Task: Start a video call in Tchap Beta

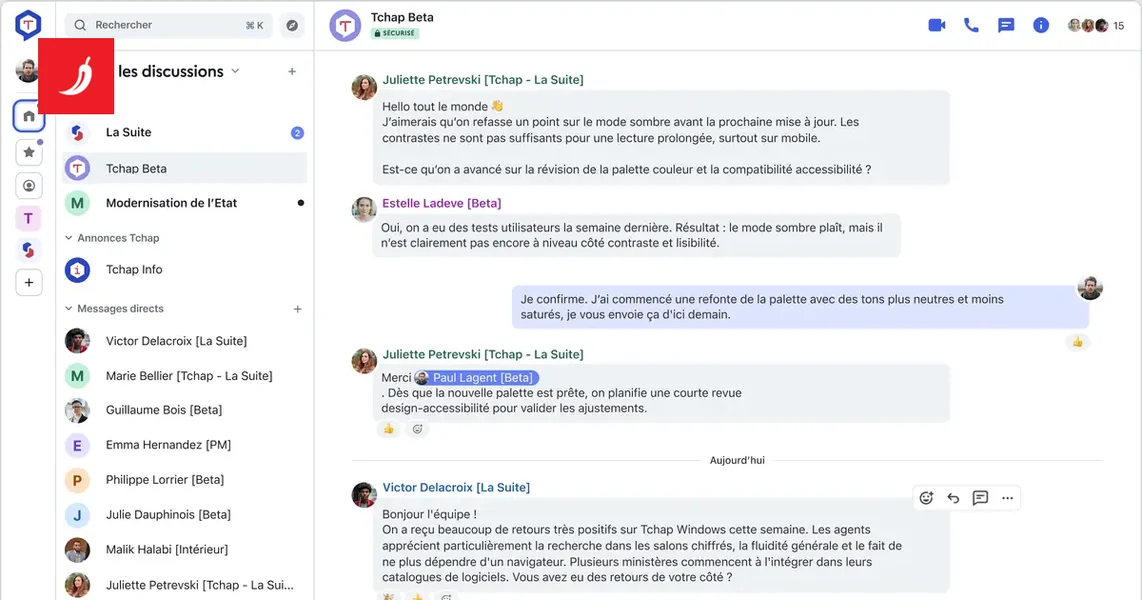Action: [937, 25]
